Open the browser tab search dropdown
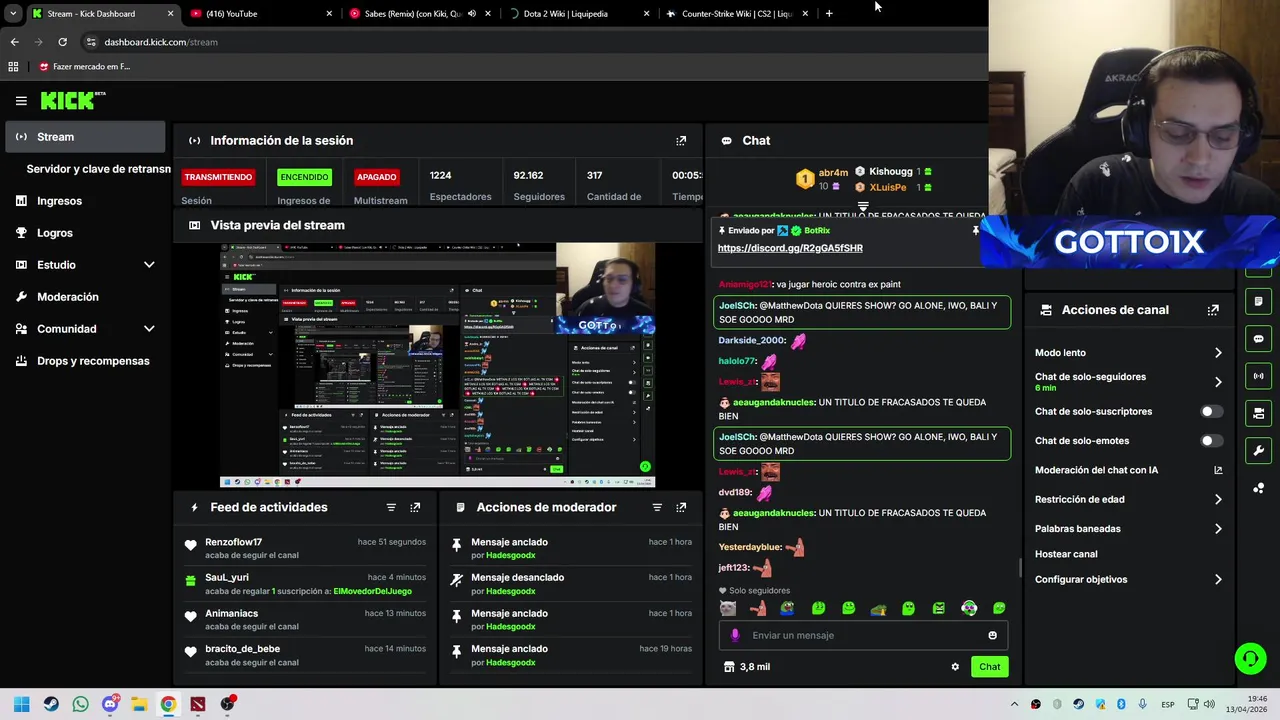Viewport: 1280px width, 720px height. point(12,14)
